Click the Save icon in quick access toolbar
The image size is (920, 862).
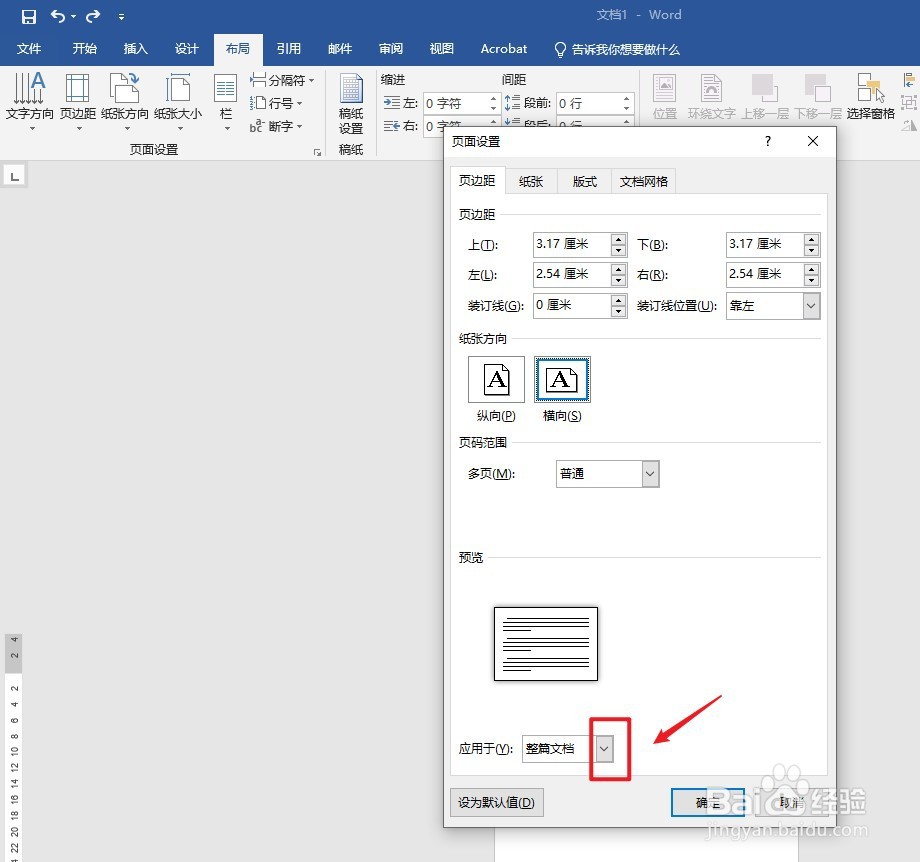(28, 16)
